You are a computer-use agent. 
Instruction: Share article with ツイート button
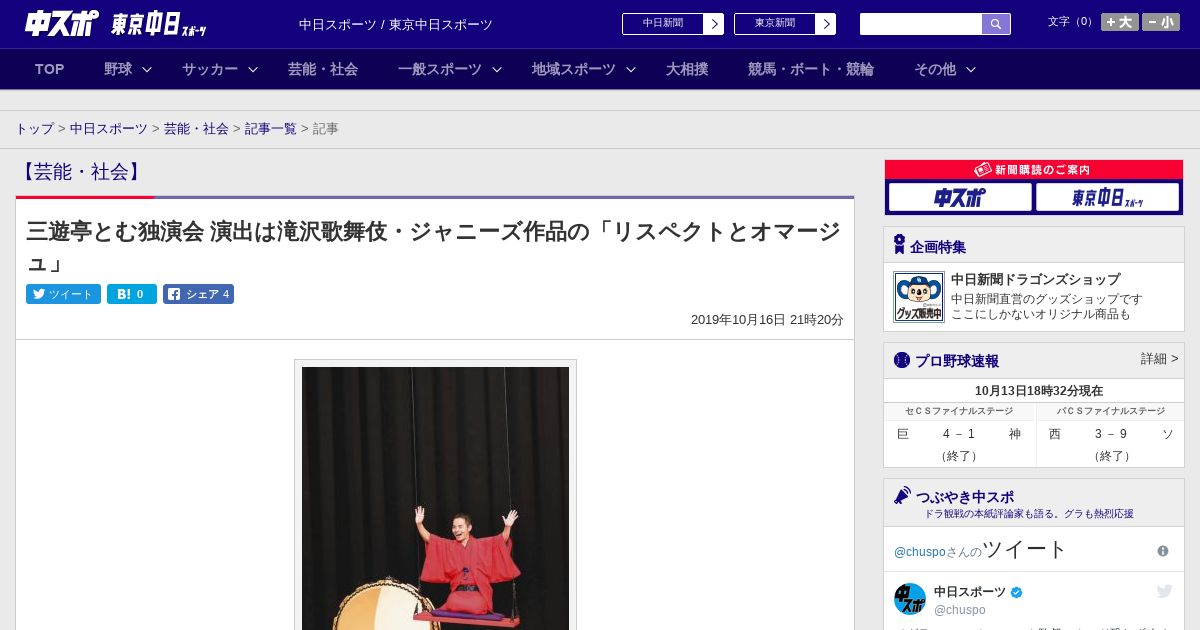(x=63, y=294)
